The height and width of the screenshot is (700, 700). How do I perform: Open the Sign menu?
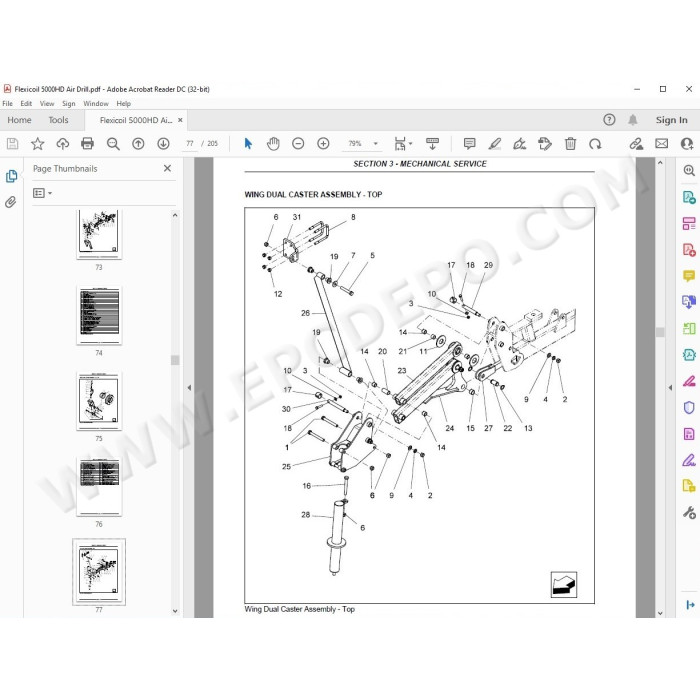68,104
